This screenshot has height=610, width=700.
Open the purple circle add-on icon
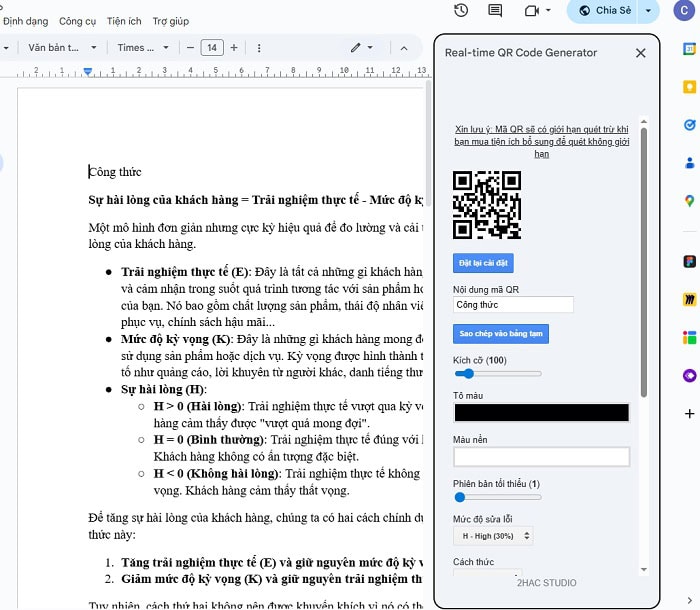[689, 376]
